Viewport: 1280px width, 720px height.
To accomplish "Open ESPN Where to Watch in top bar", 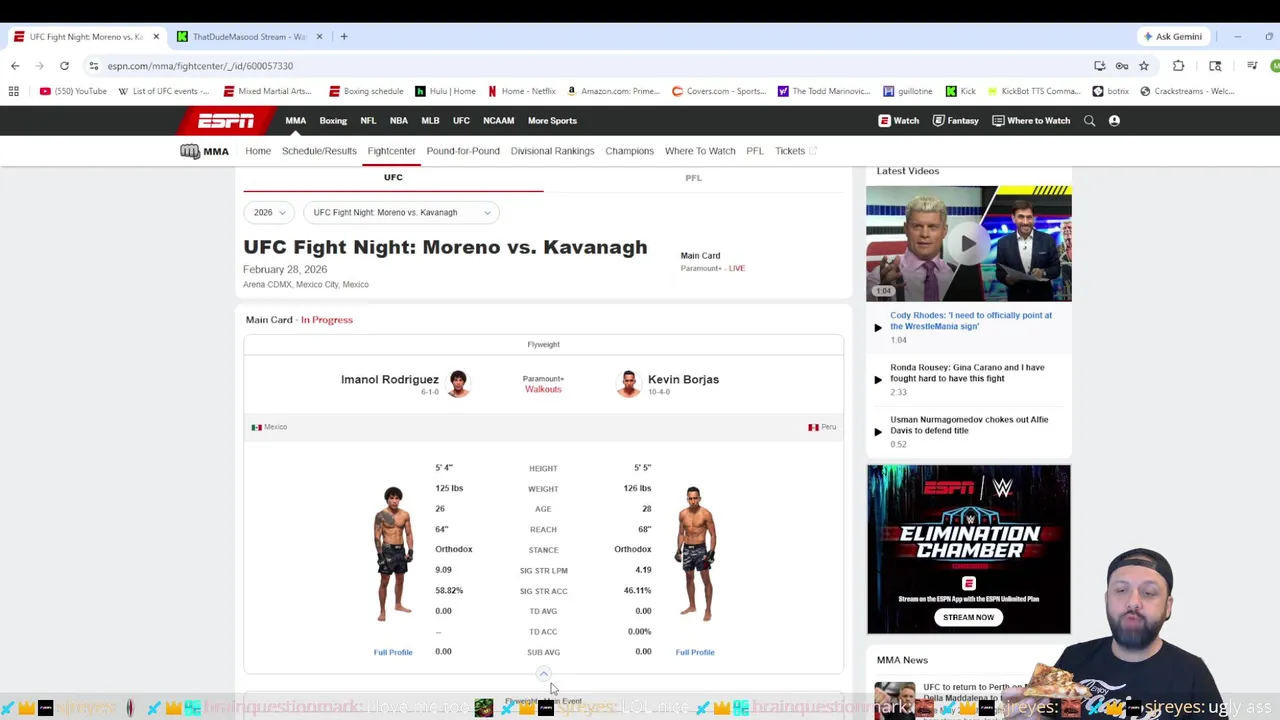I will tap(1031, 121).
